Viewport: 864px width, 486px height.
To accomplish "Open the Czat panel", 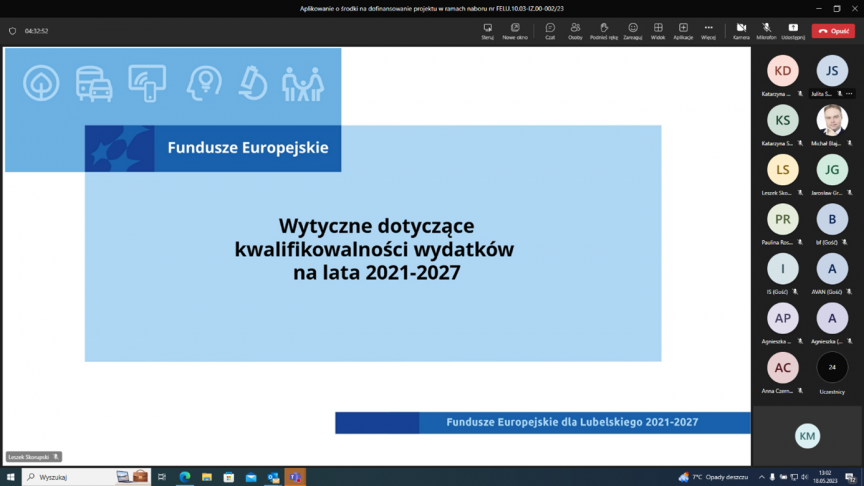I will [x=550, y=31].
